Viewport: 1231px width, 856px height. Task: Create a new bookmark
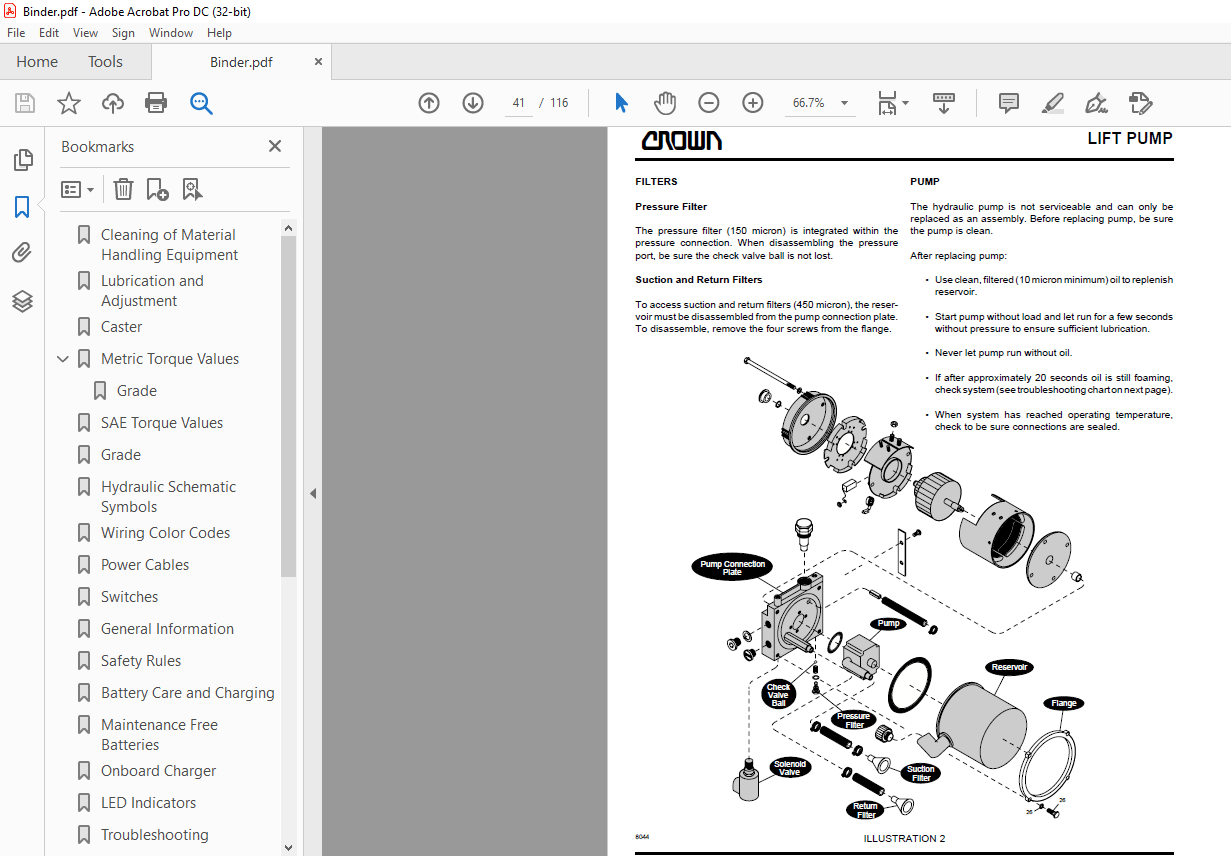tap(155, 189)
